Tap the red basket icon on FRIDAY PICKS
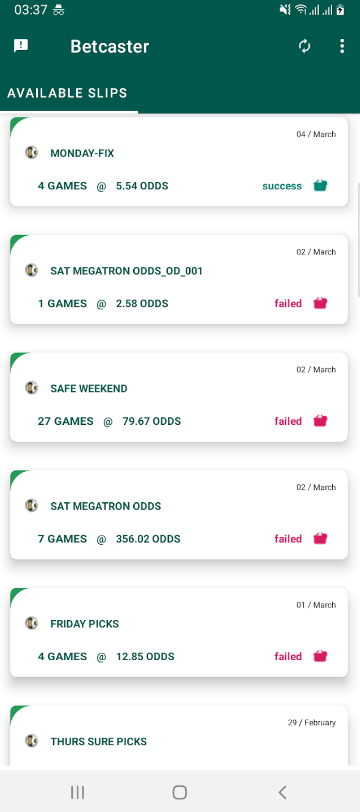This screenshot has height=812, width=360. pyautogui.click(x=321, y=656)
